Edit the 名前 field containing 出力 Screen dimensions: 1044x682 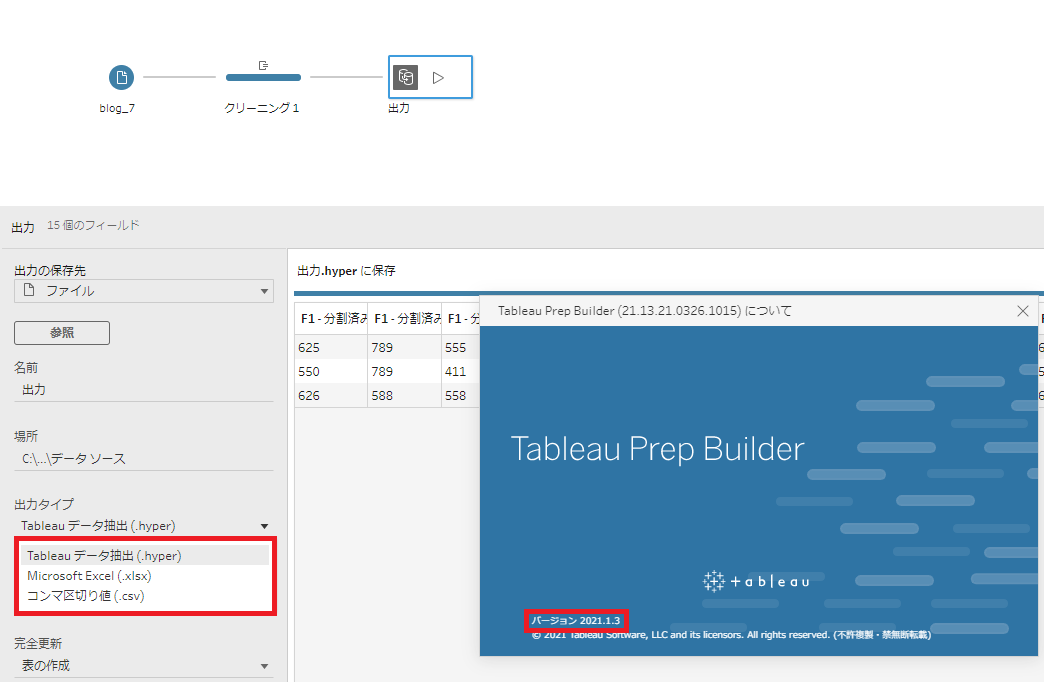pyautogui.click(x=144, y=390)
